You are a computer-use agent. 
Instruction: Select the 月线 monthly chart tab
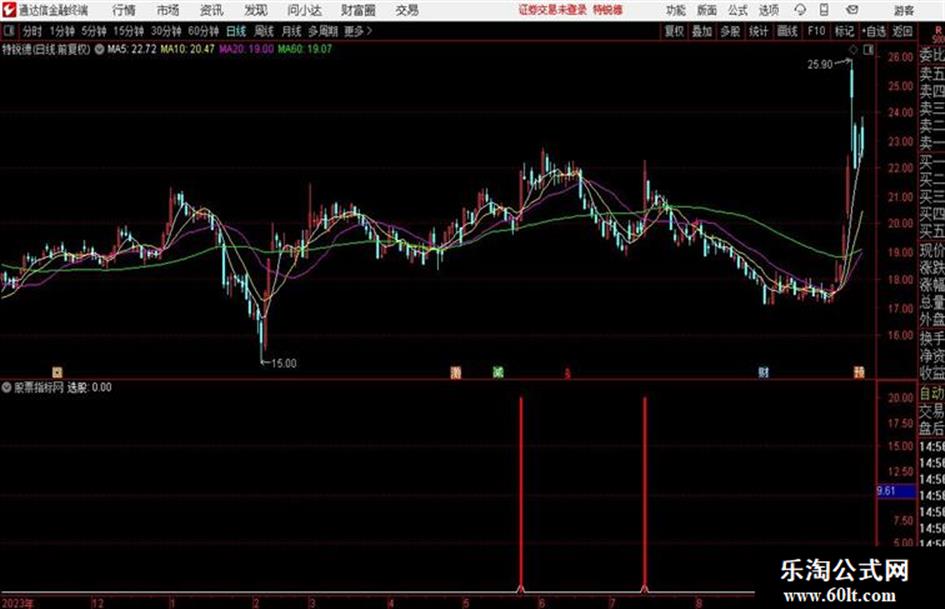click(x=292, y=31)
